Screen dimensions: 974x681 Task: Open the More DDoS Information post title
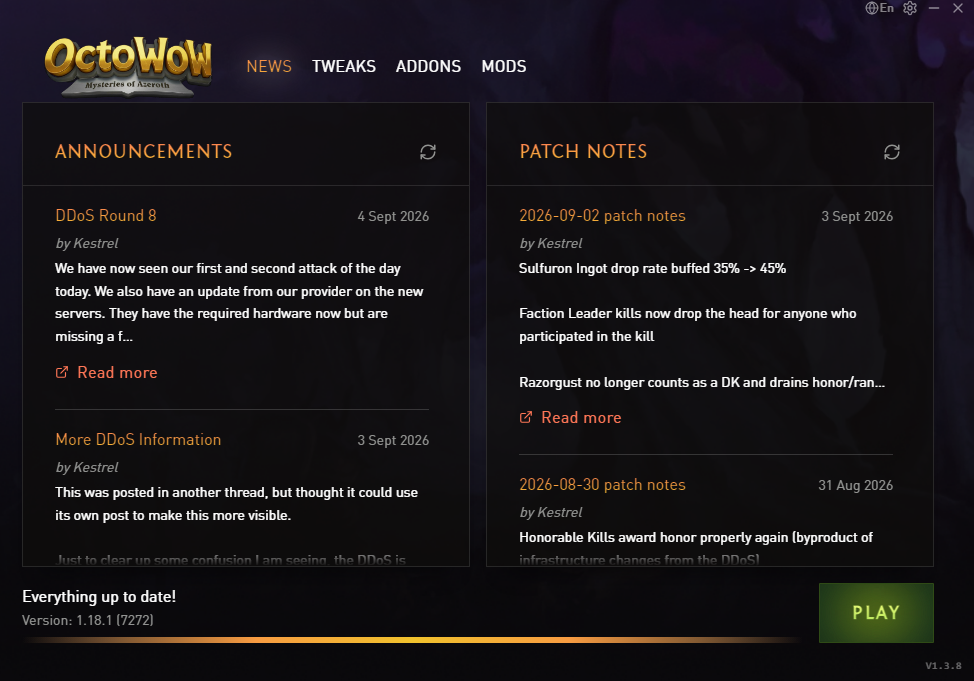(x=138, y=439)
